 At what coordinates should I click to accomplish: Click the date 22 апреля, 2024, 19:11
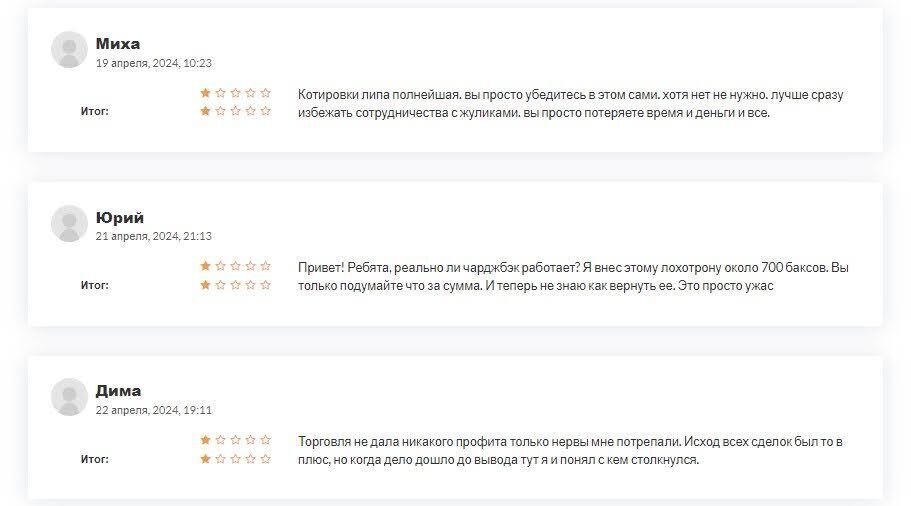tap(154, 410)
